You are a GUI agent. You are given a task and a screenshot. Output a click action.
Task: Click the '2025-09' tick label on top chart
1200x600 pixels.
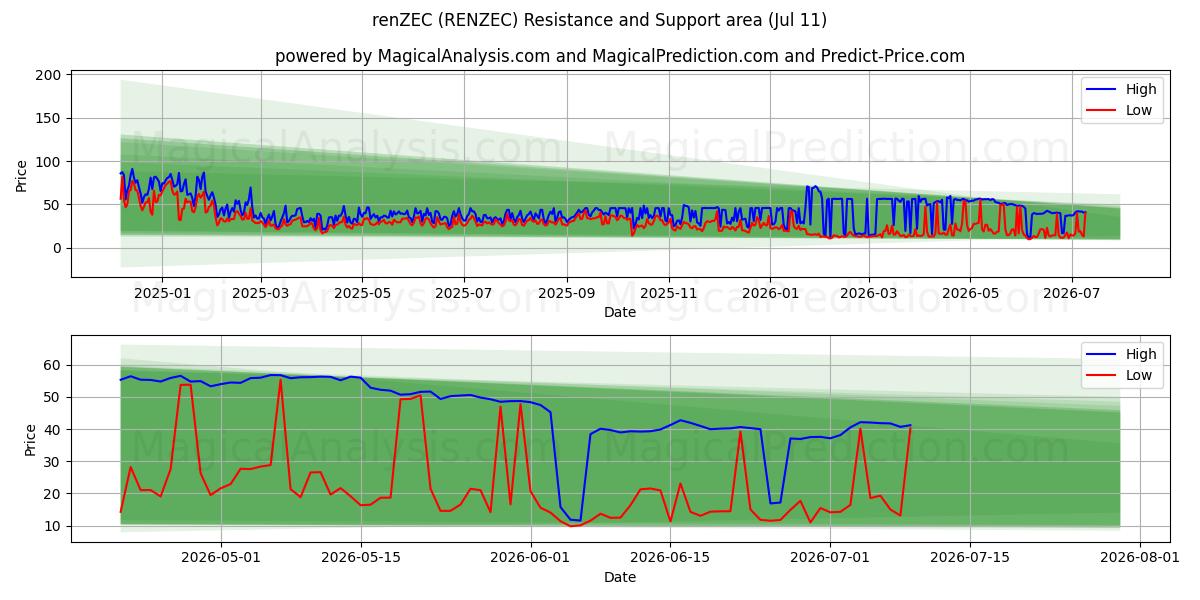(566, 294)
